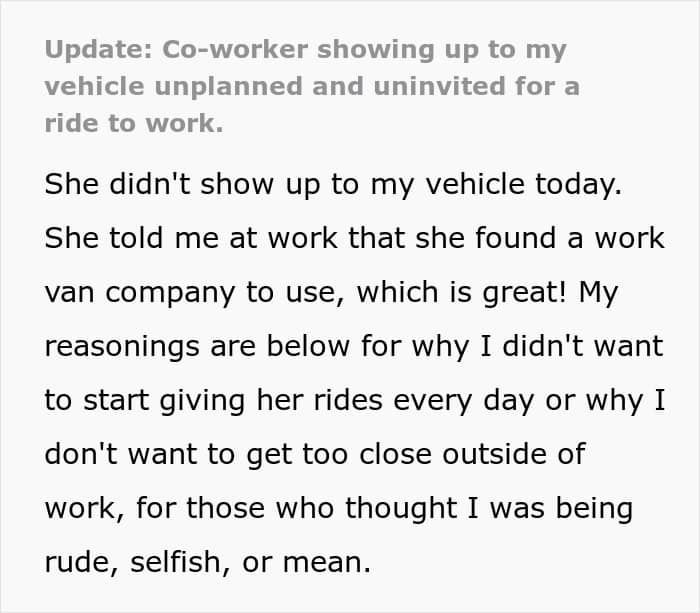Viewport: 700px width, 613px height.
Task: Click the phrase "didn't want" at the line end
Action: pyautogui.click(x=583, y=346)
